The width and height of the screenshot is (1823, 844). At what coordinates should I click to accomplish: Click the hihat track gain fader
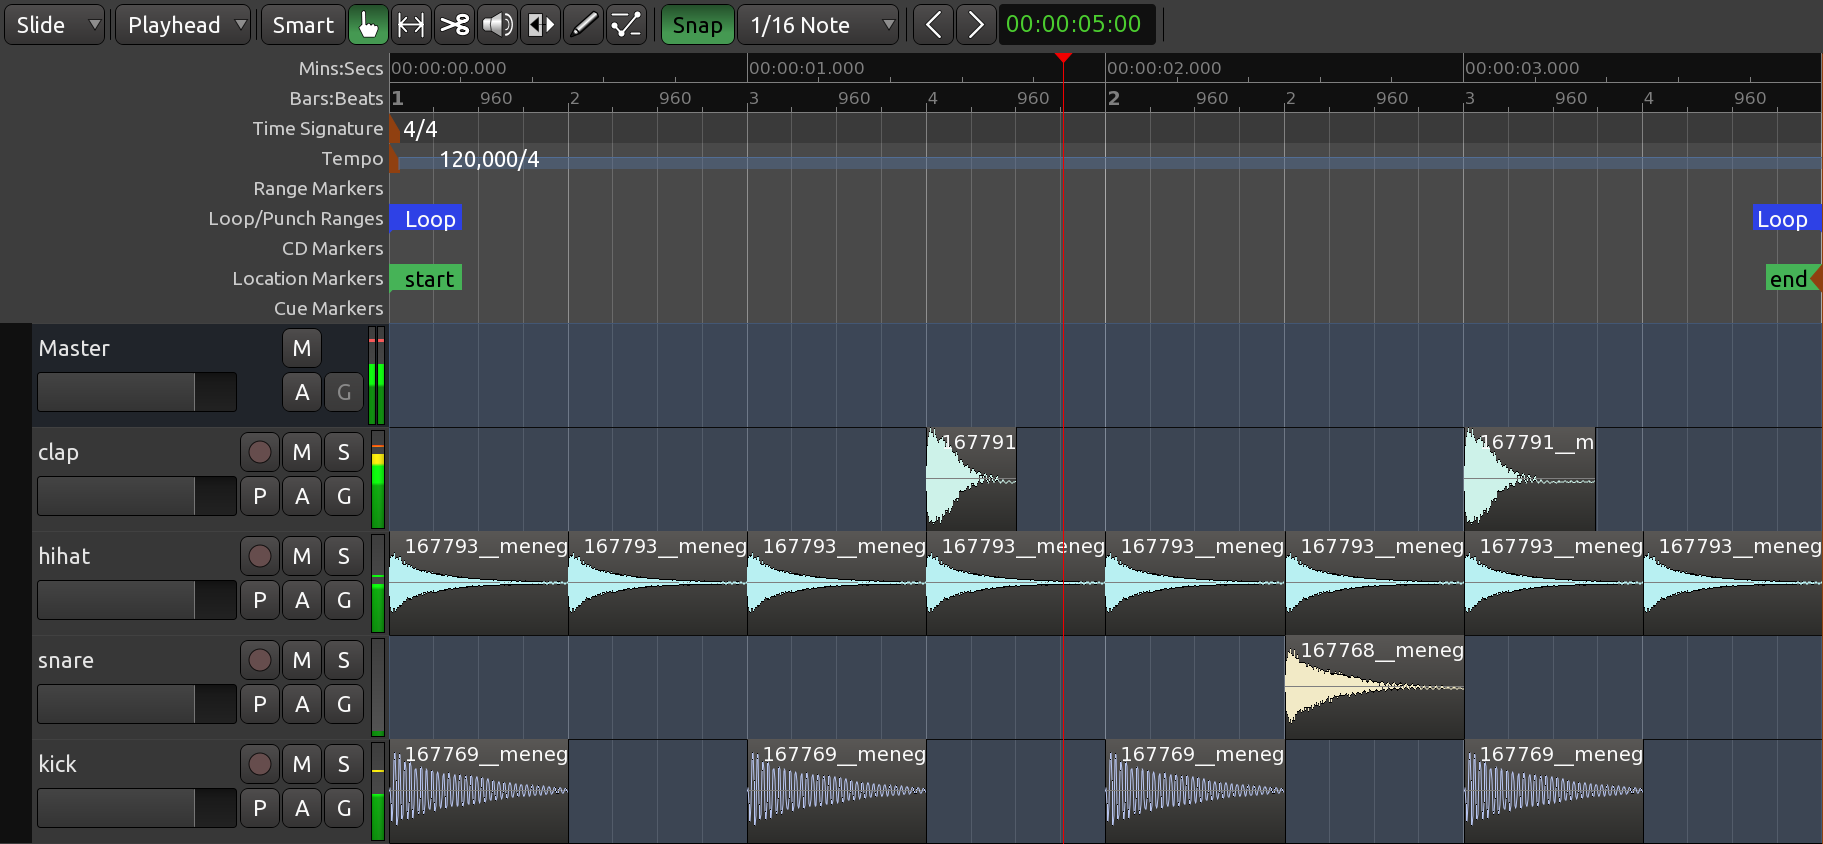pos(137,600)
